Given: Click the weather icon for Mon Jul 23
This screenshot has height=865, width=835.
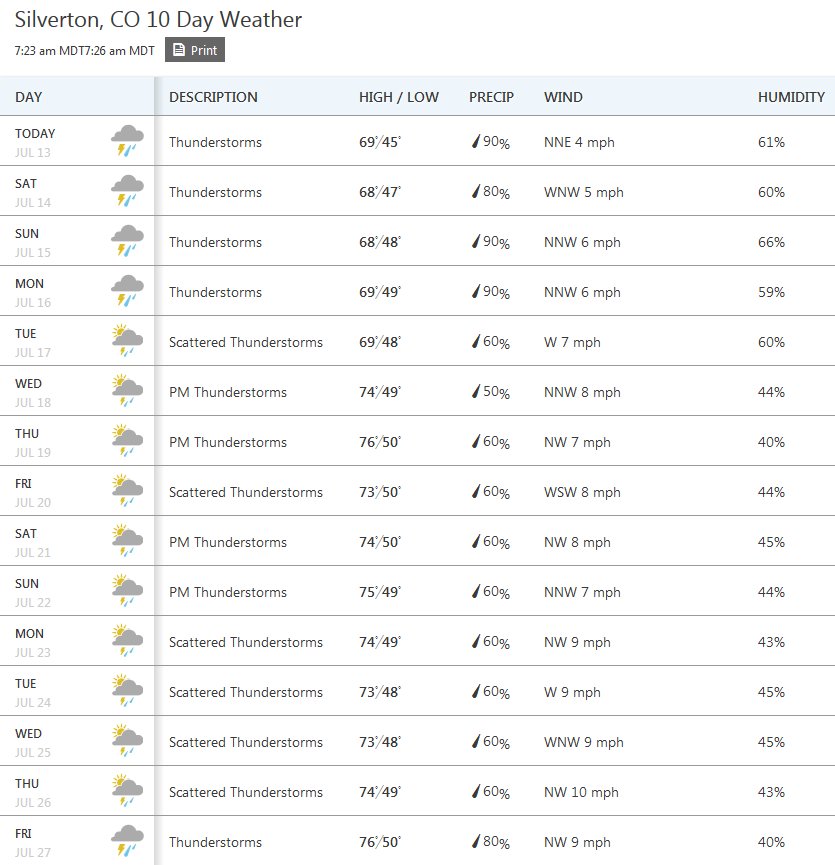Looking at the screenshot, I should (127, 640).
